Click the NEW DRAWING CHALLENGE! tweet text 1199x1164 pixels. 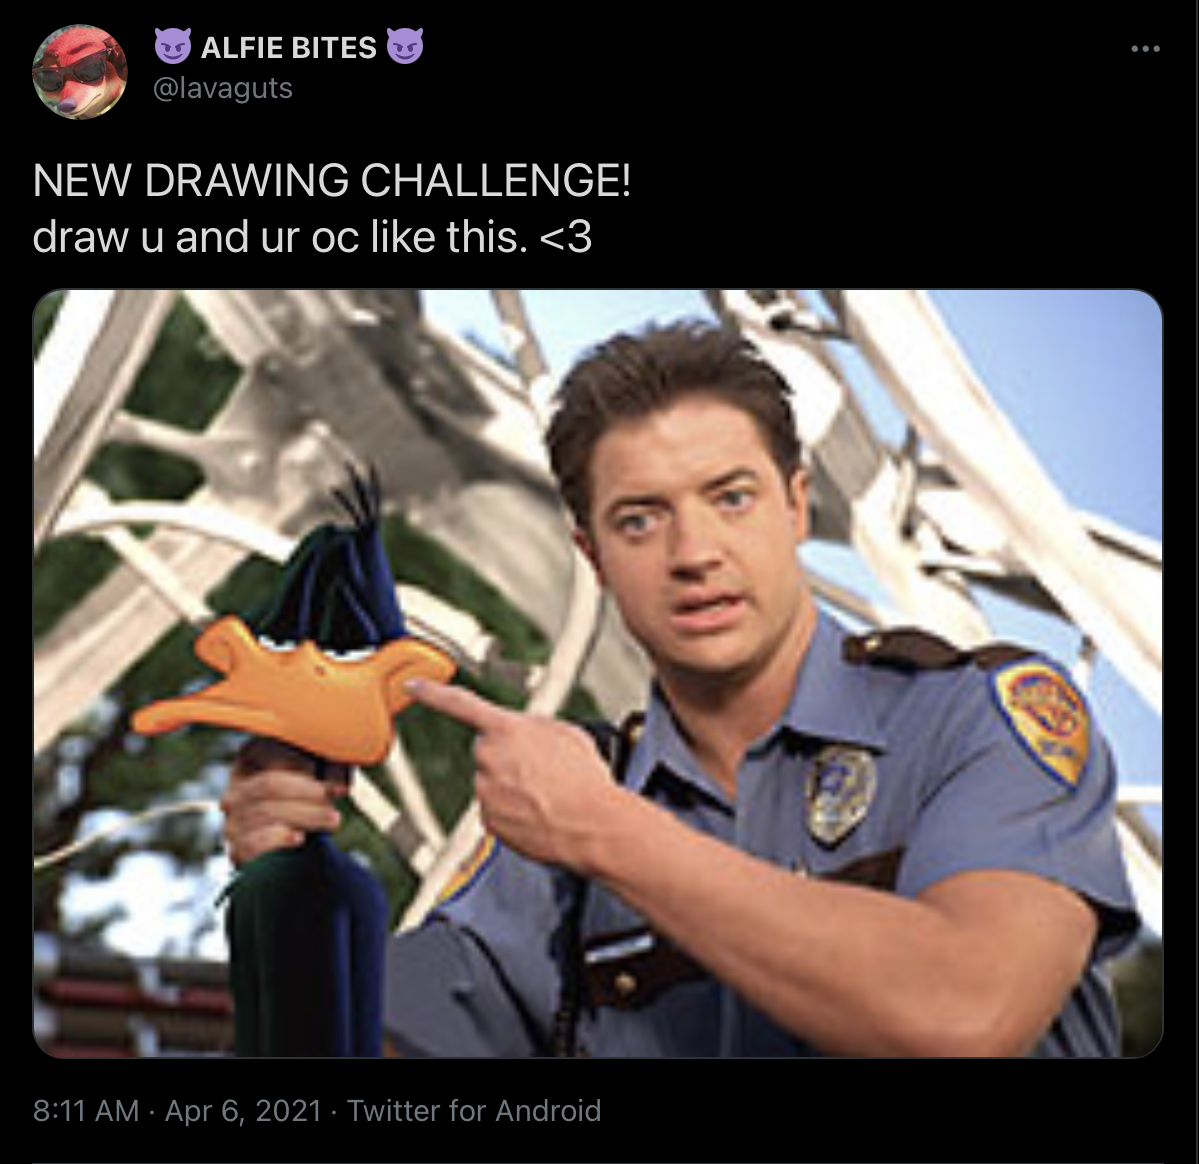[x=332, y=181]
